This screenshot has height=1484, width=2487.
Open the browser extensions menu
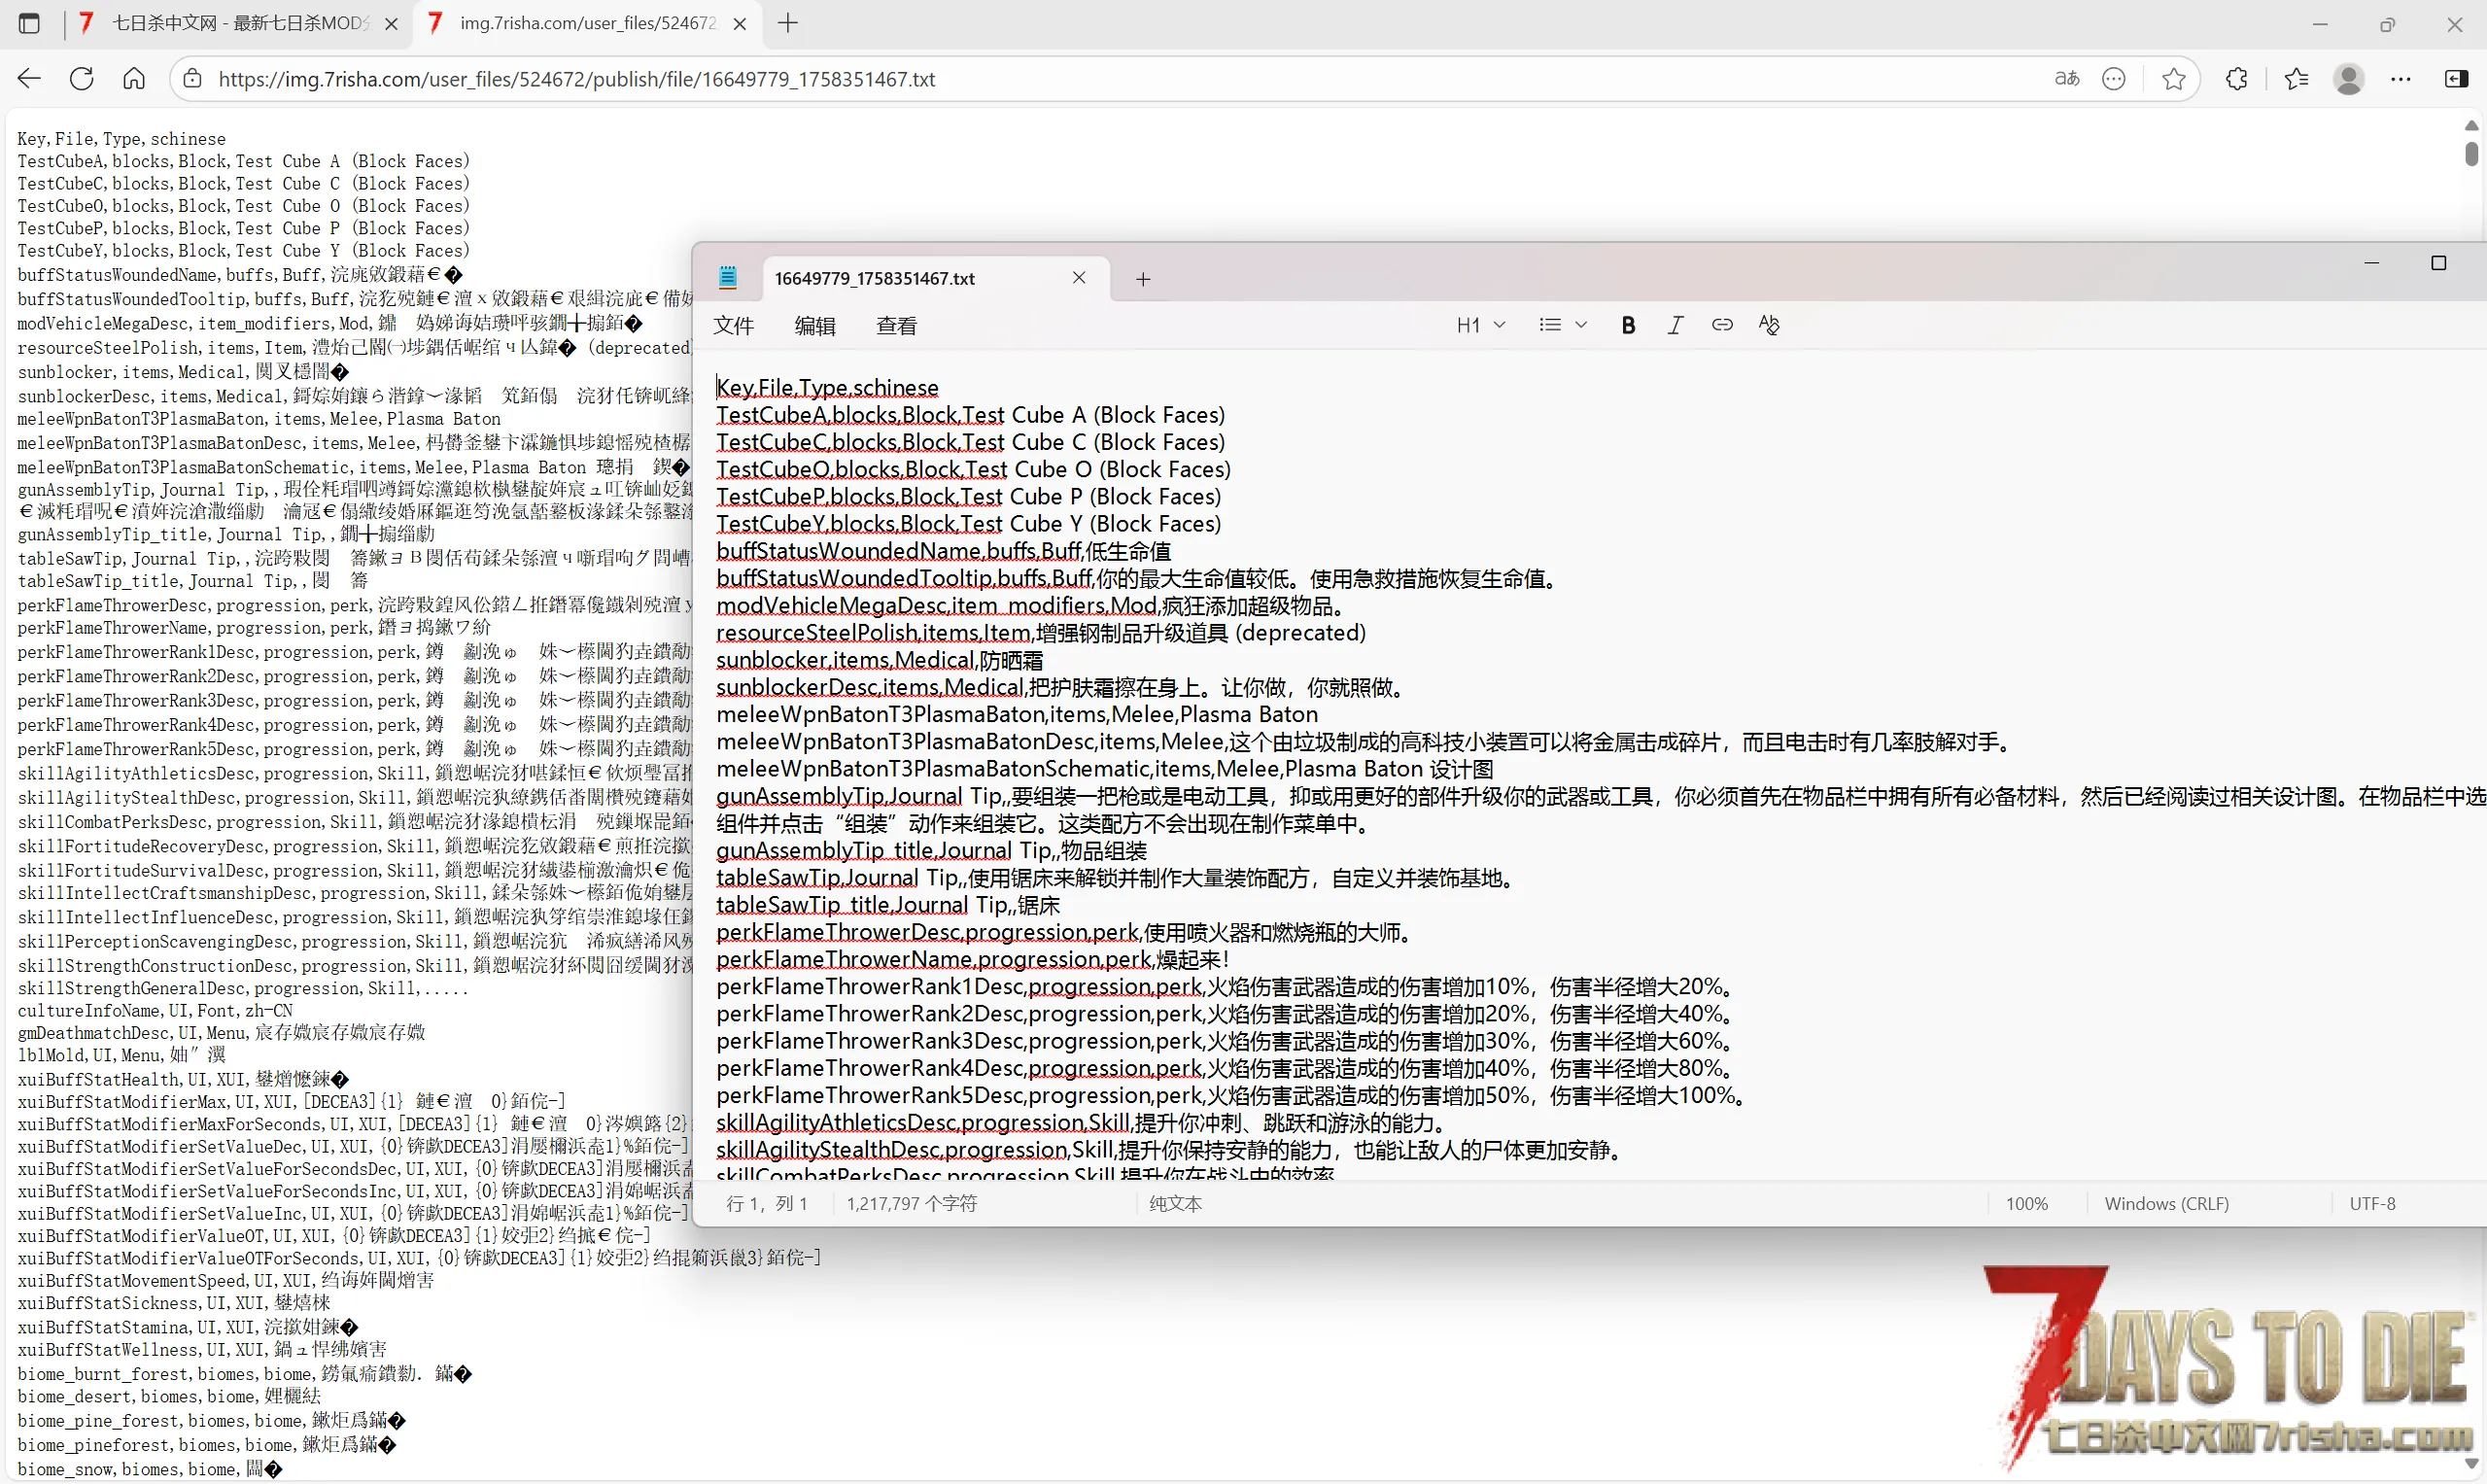click(x=2236, y=79)
